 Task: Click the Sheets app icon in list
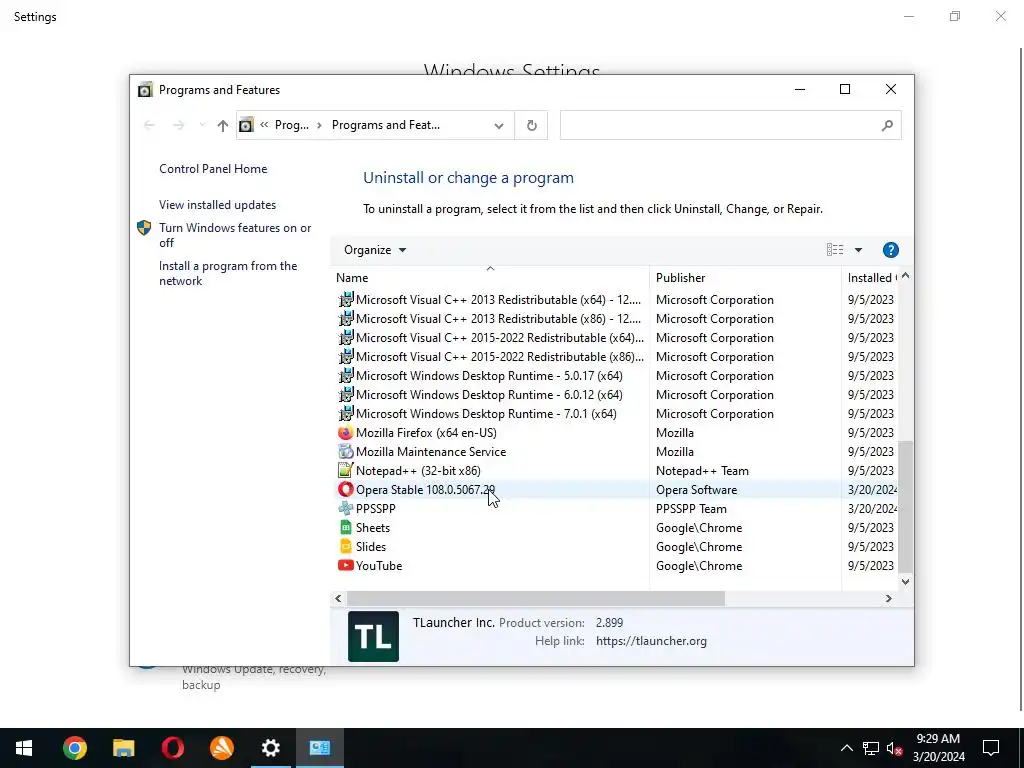pyautogui.click(x=345, y=527)
